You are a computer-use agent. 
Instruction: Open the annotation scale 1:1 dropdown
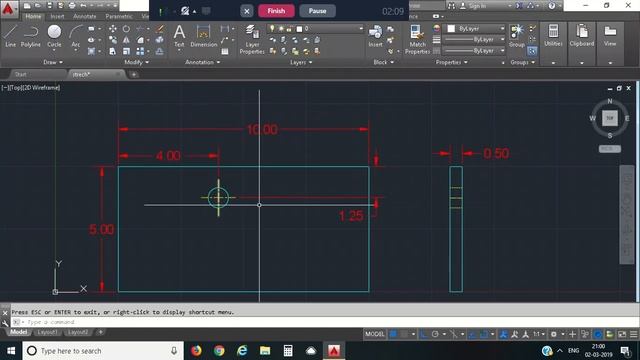539,334
